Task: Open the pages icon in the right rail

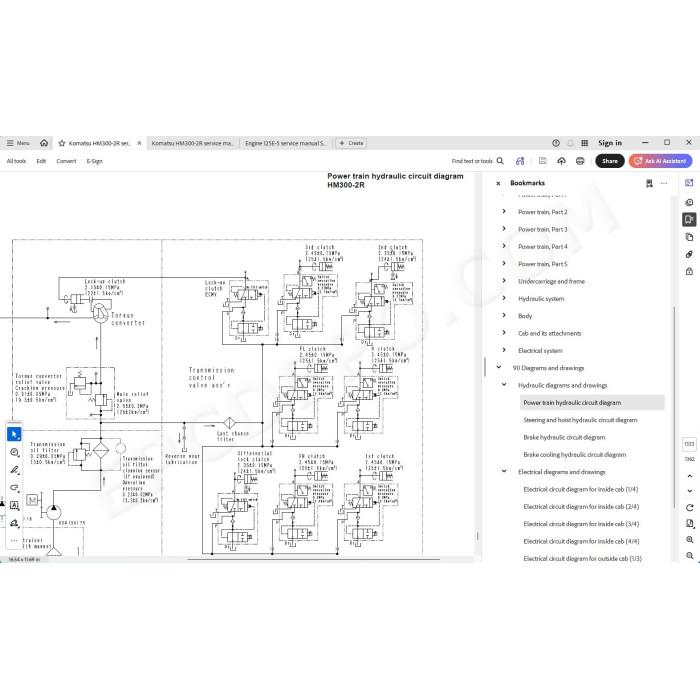Action: point(689,237)
